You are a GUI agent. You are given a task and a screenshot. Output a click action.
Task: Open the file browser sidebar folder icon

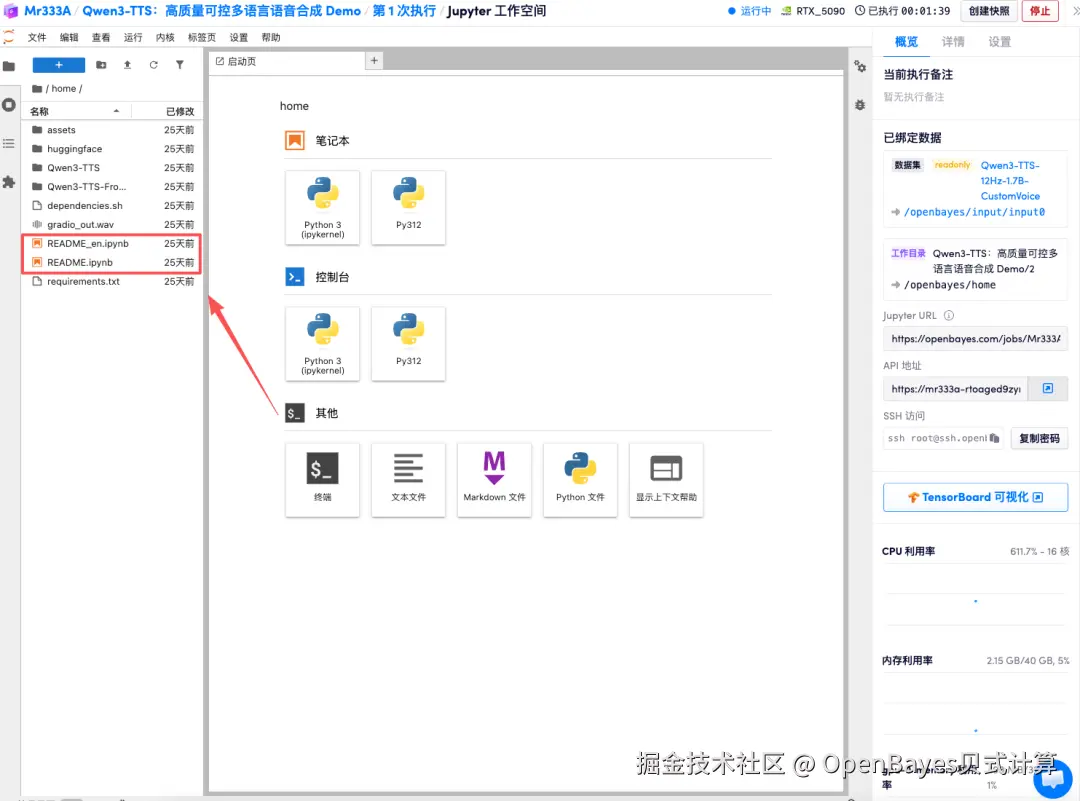(9, 66)
